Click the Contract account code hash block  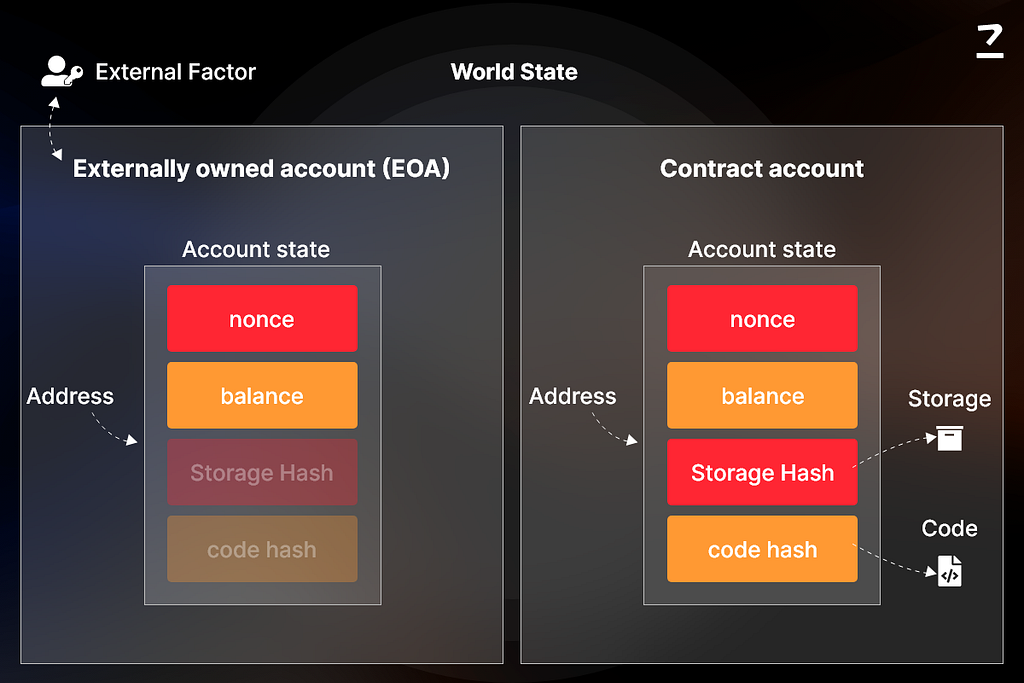tap(762, 549)
